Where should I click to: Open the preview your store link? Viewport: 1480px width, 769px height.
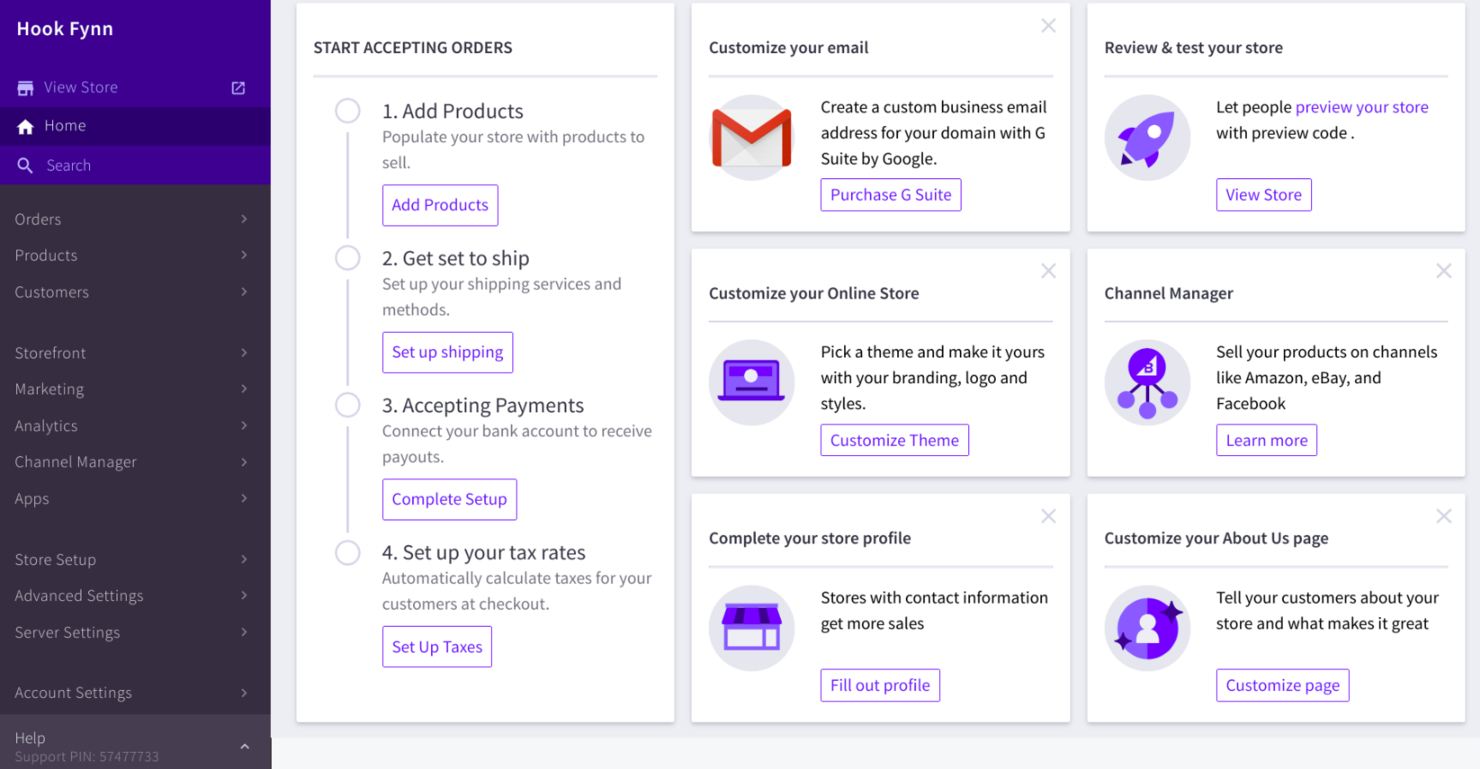(1362, 107)
